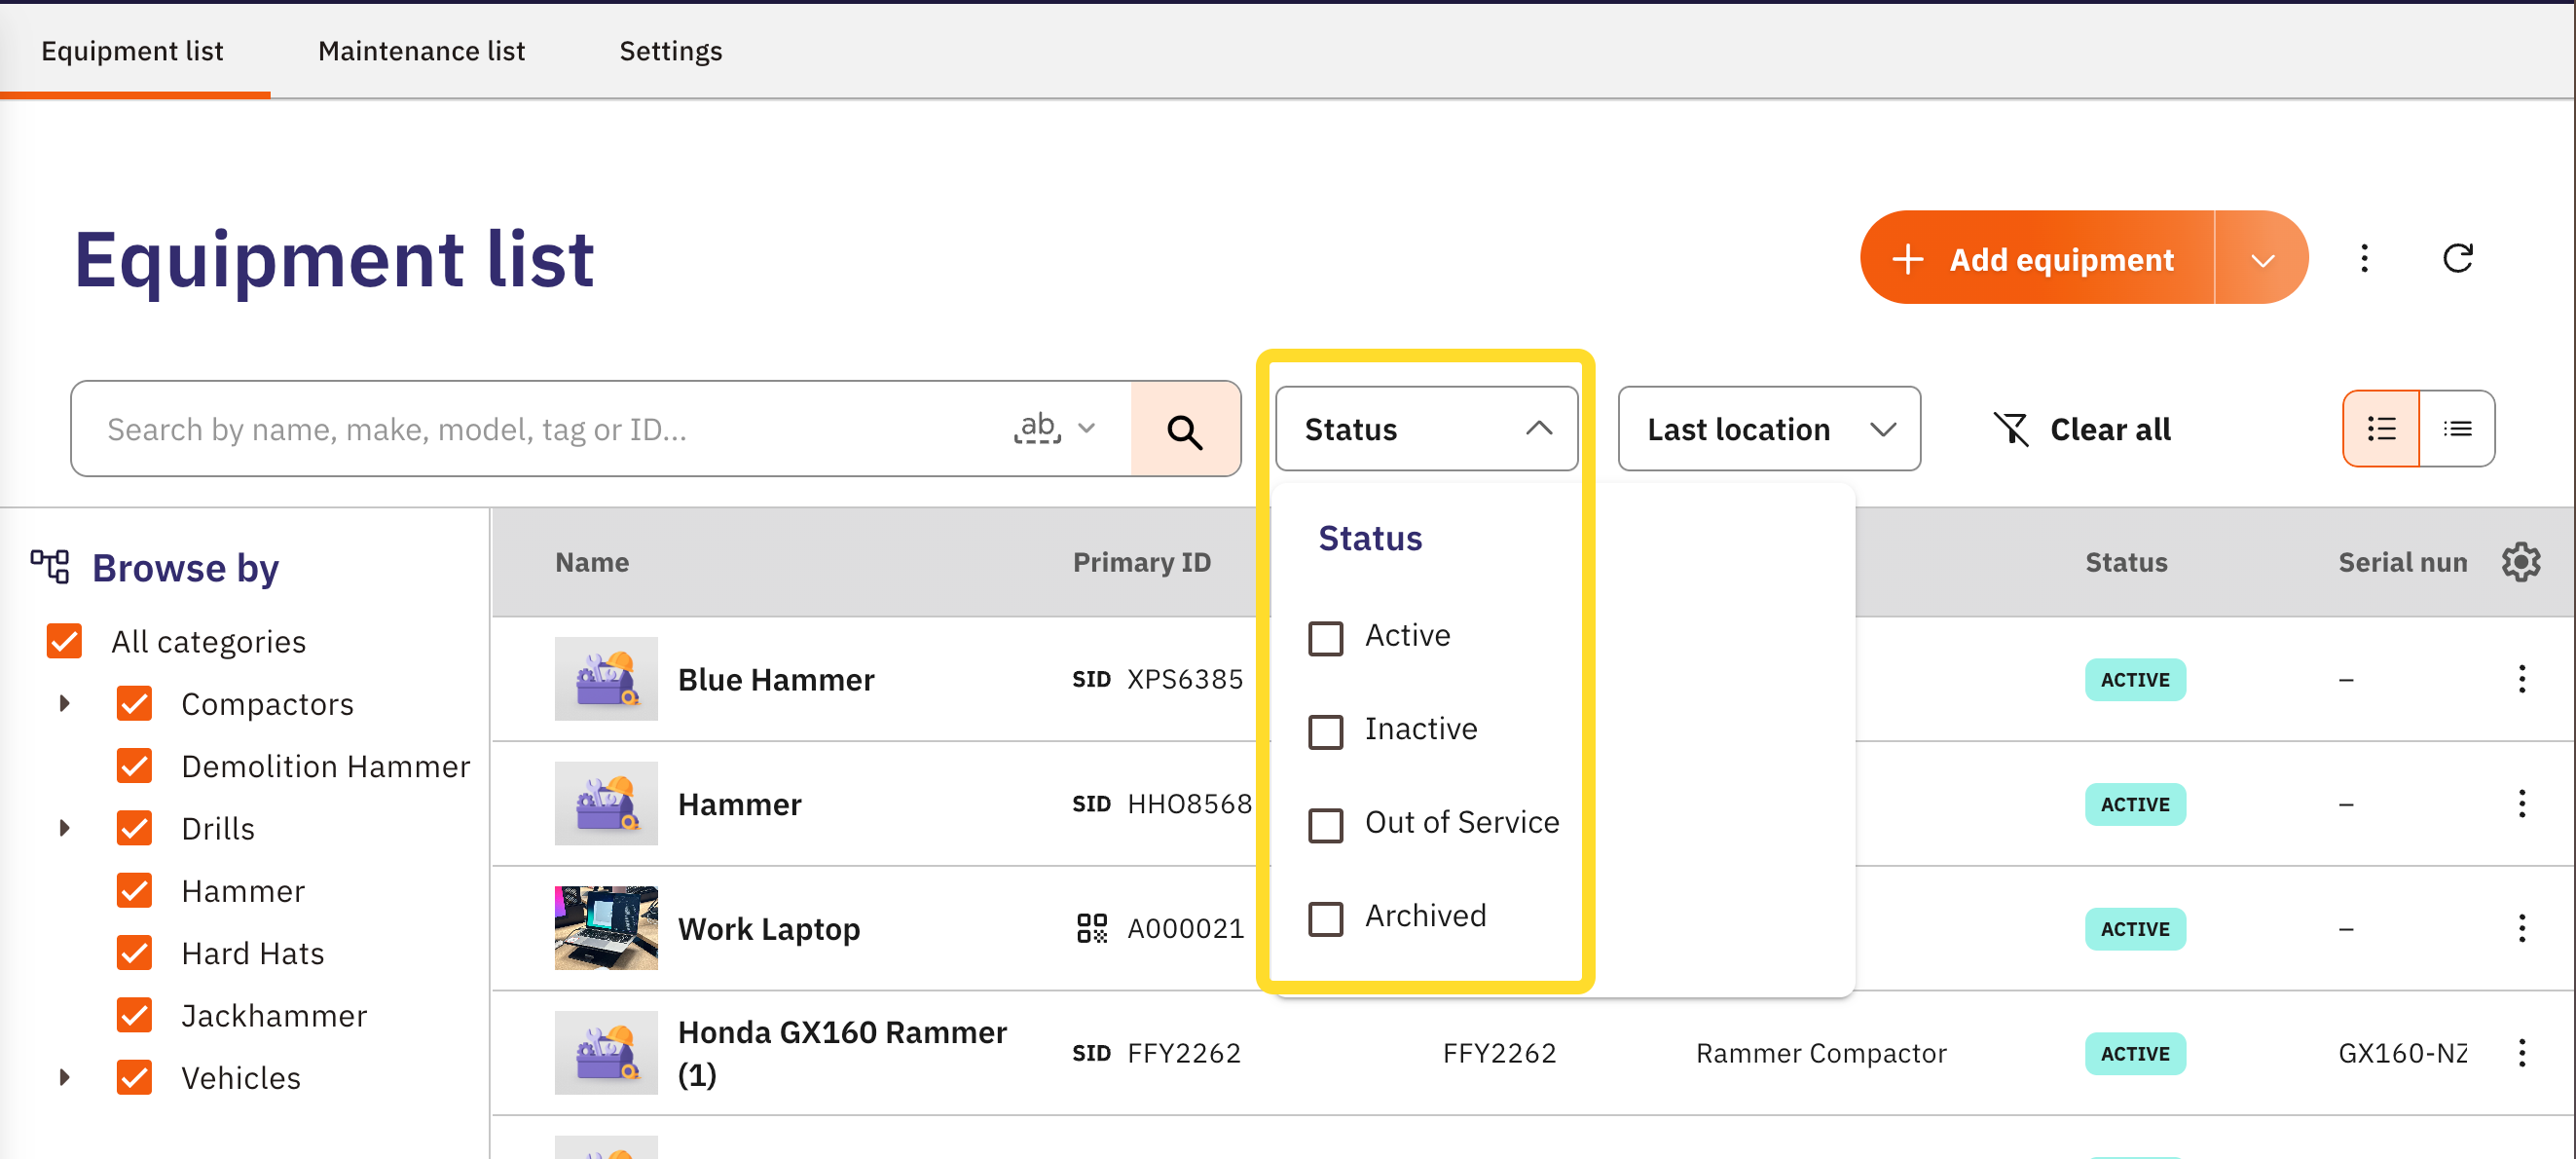Viewport: 2576px width, 1159px height.
Task: Click the plus icon in Add equipment
Action: point(1907,259)
